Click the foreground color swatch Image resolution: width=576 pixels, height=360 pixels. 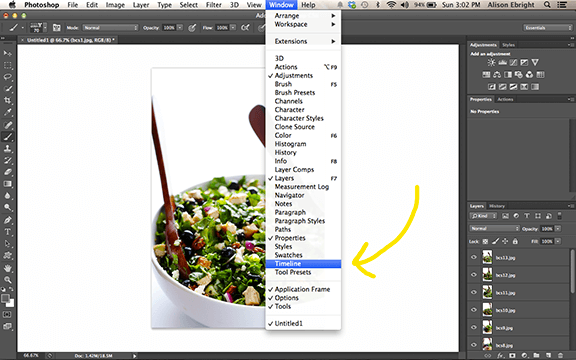pyautogui.click(x=5, y=298)
